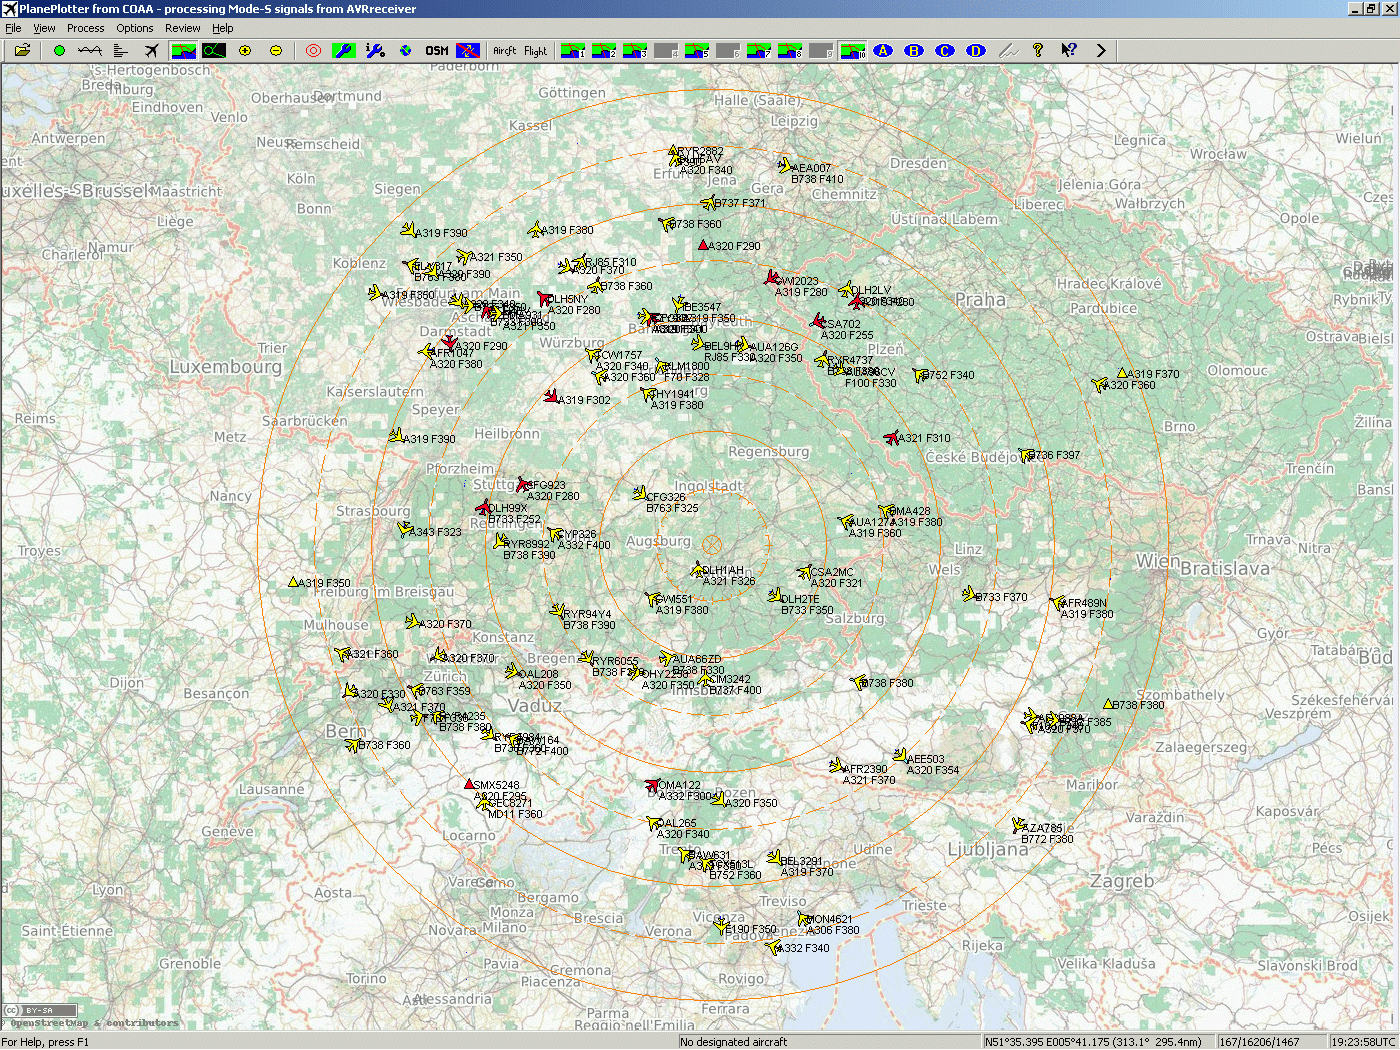
Task: Click the cursor coordinates readout in status bar
Action: (1098, 1042)
